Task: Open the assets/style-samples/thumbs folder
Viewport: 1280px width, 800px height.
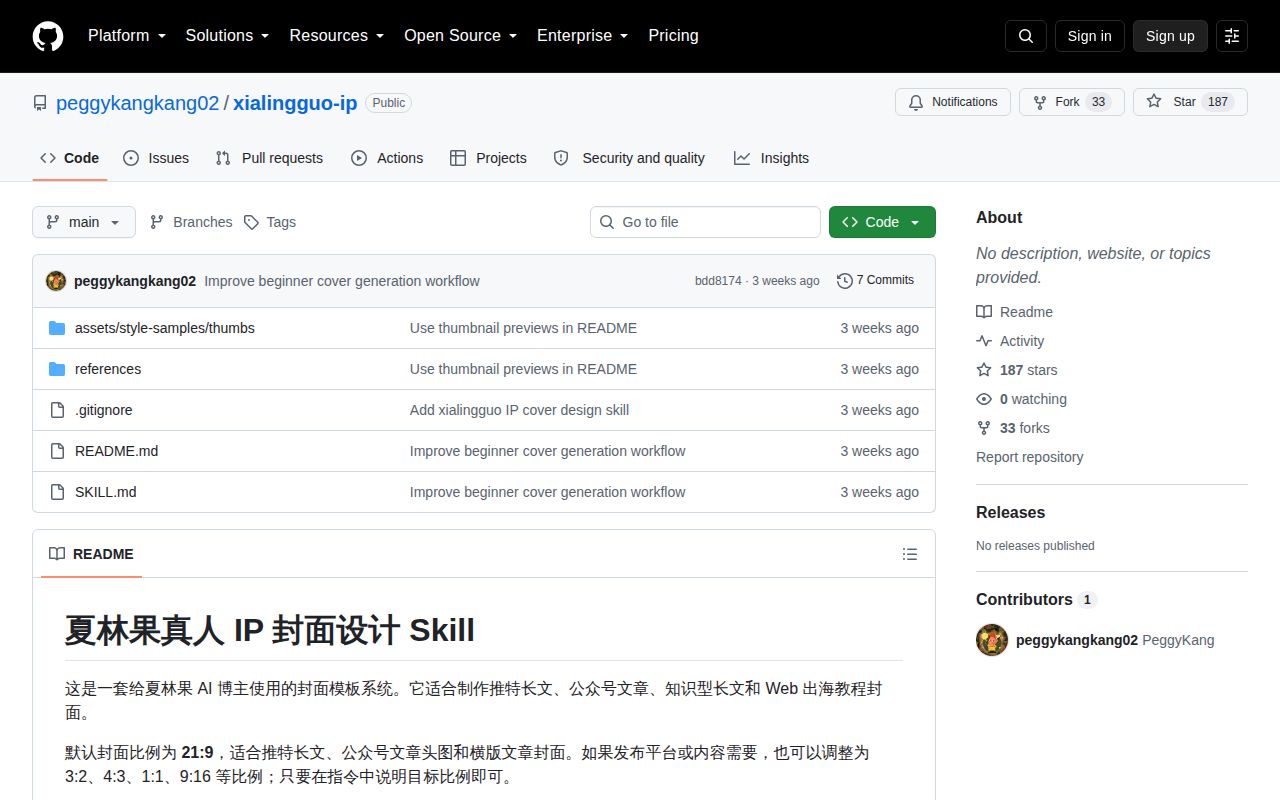Action: pos(165,328)
